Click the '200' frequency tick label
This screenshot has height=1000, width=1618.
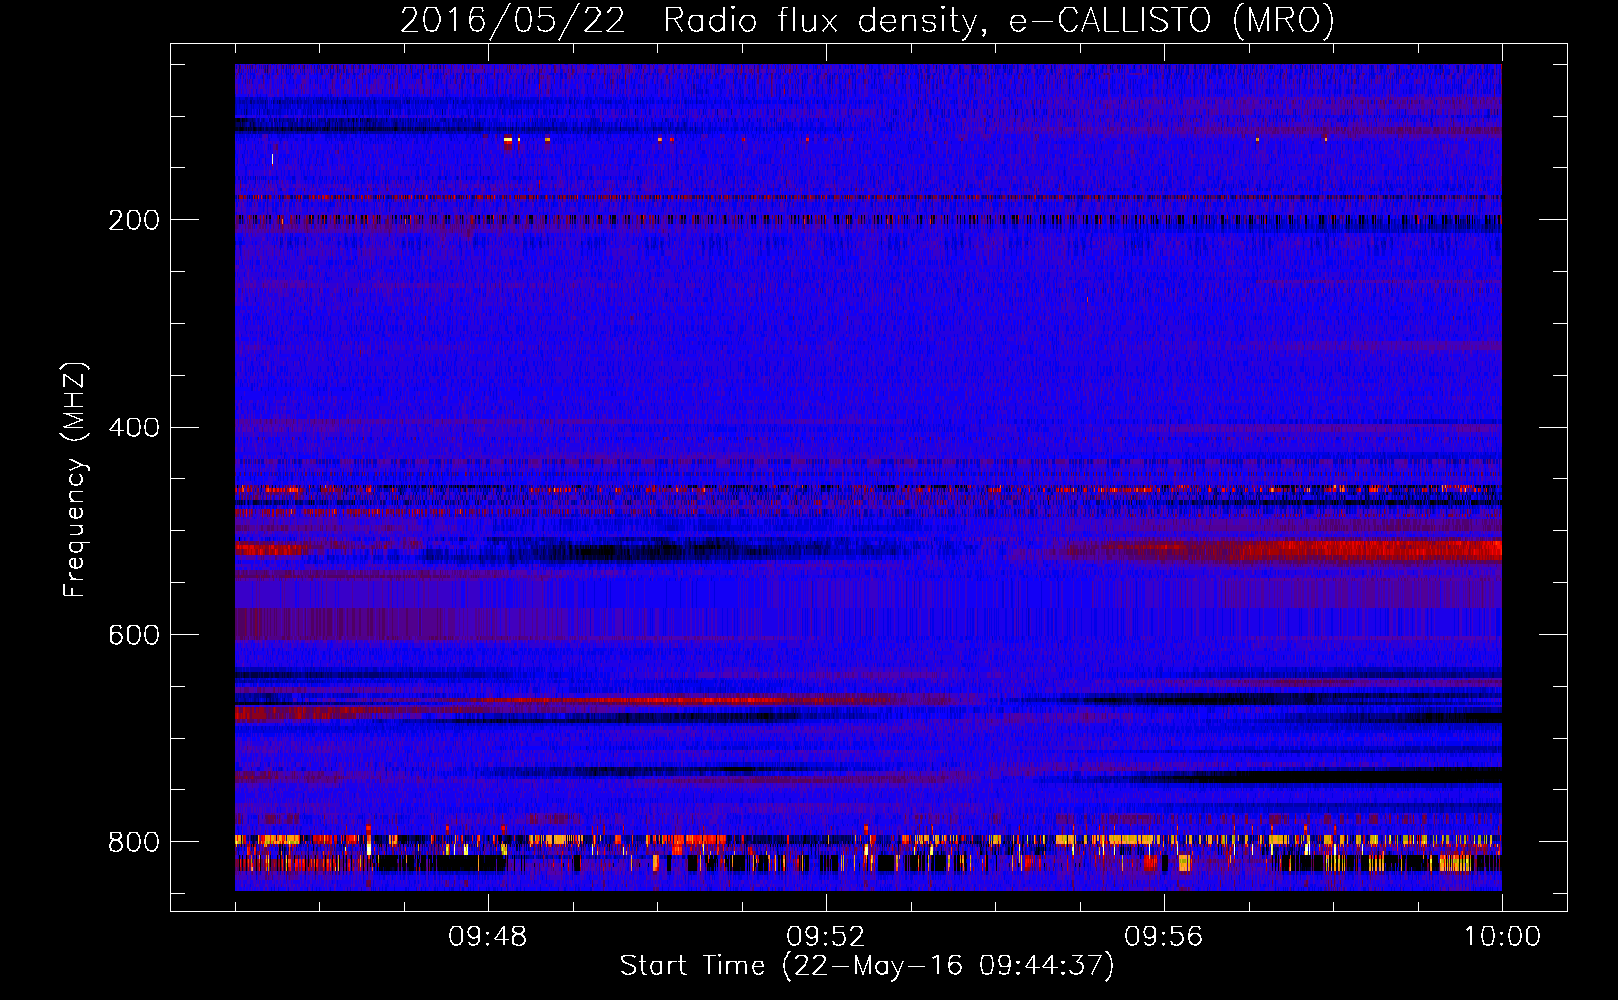(133, 220)
